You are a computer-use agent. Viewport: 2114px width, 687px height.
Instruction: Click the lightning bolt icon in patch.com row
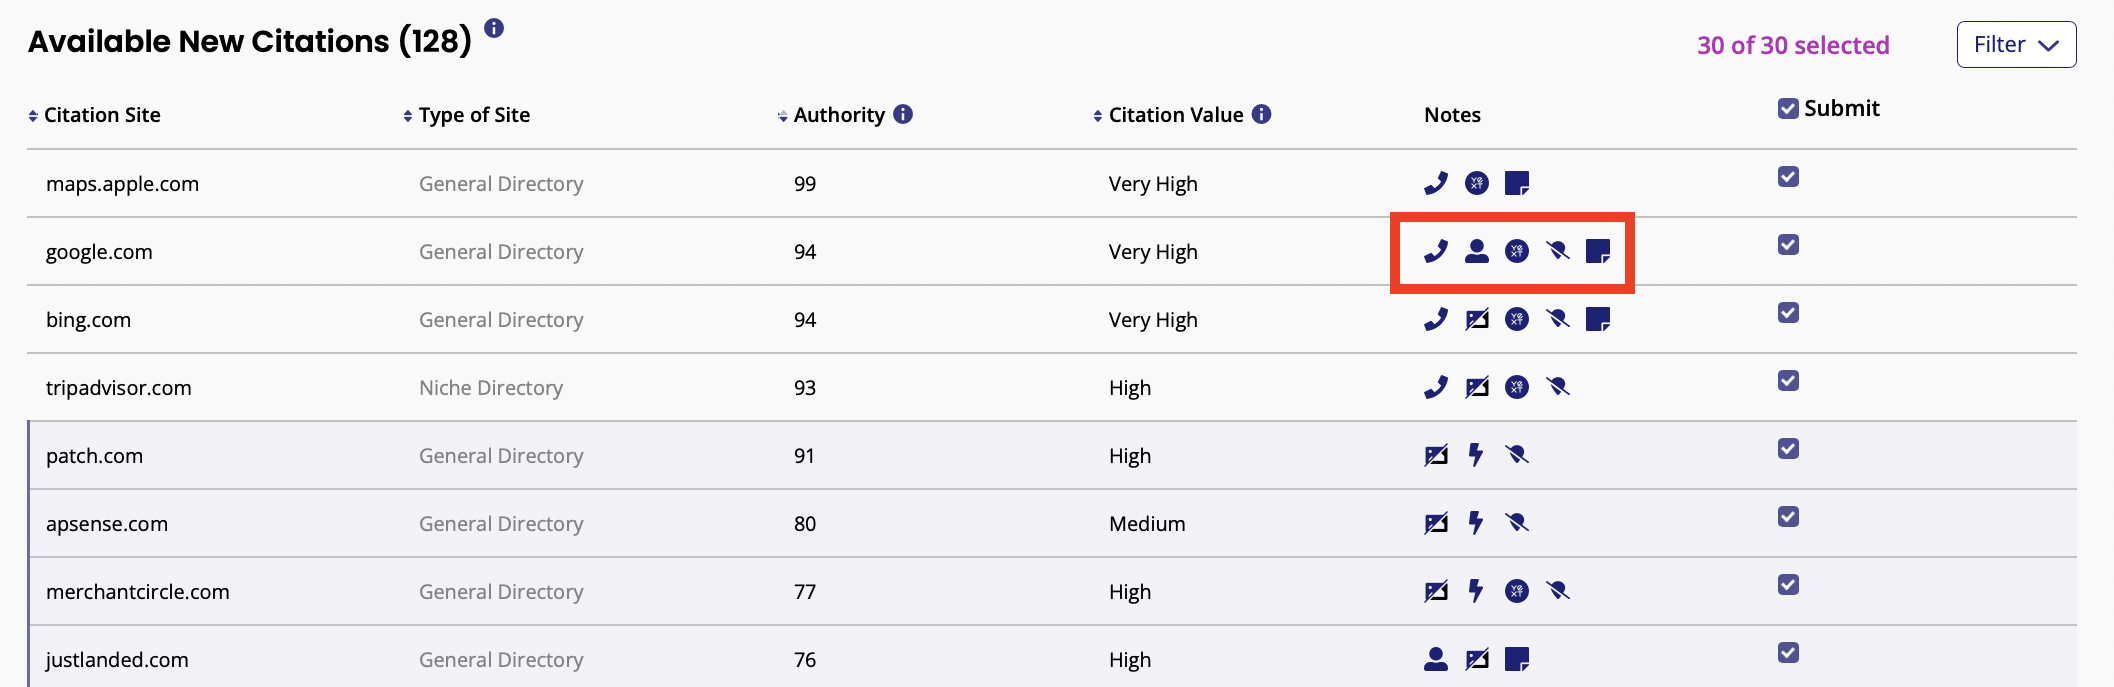(x=1476, y=455)
